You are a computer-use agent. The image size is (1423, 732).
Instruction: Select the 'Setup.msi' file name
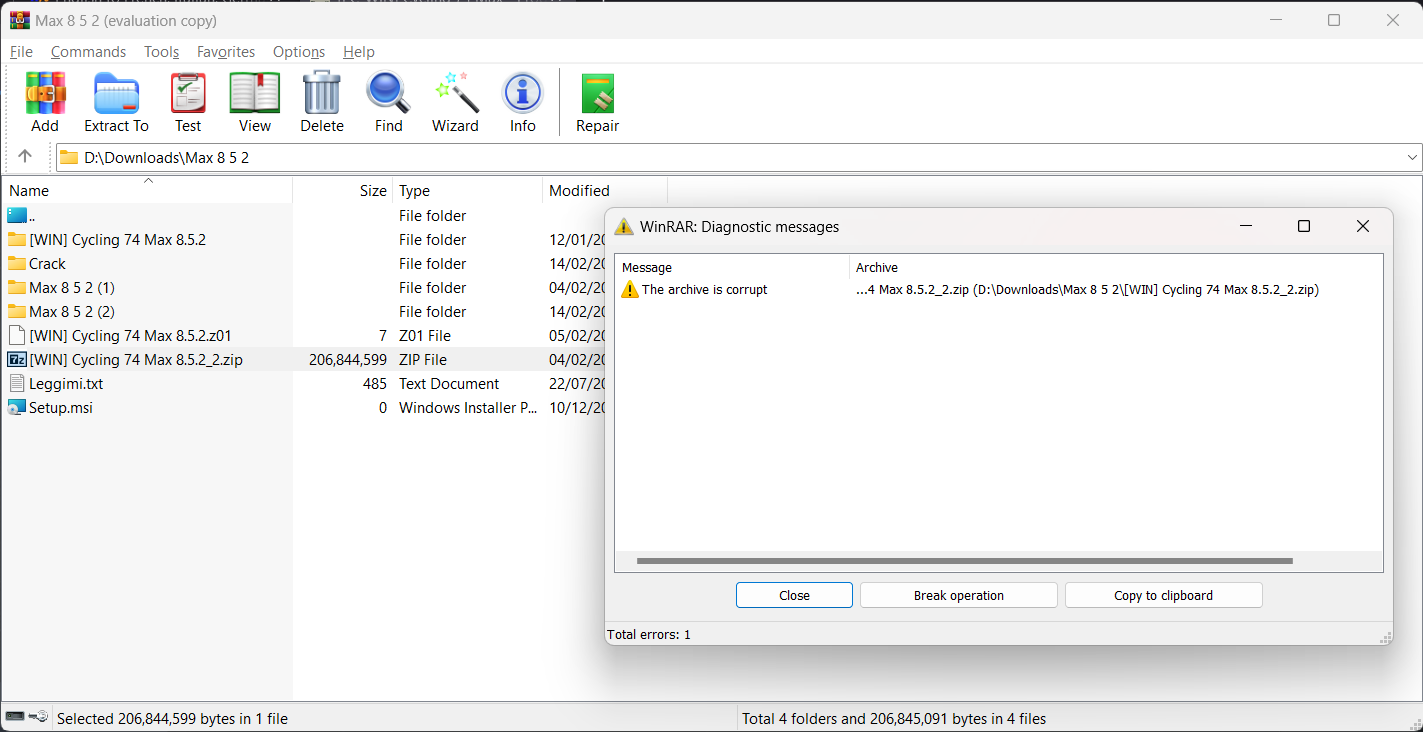(61, 407)
